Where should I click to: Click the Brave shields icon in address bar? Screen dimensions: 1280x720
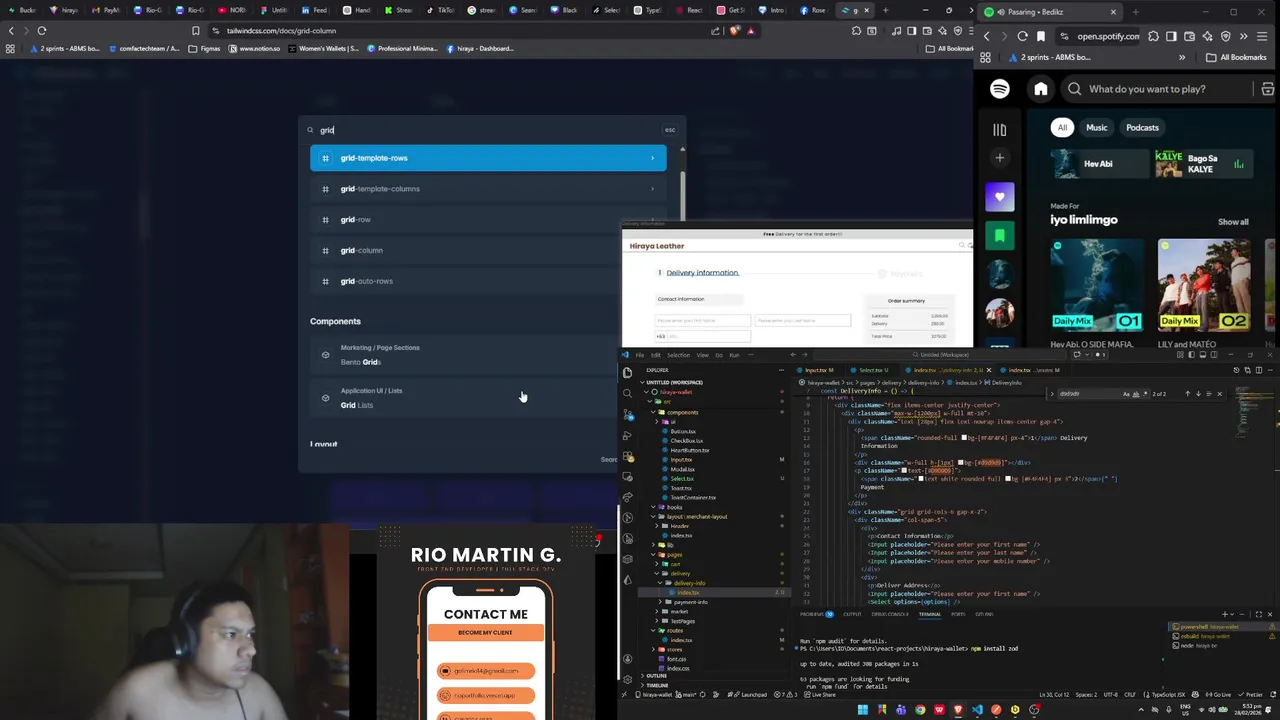click(x=735, y=31)
